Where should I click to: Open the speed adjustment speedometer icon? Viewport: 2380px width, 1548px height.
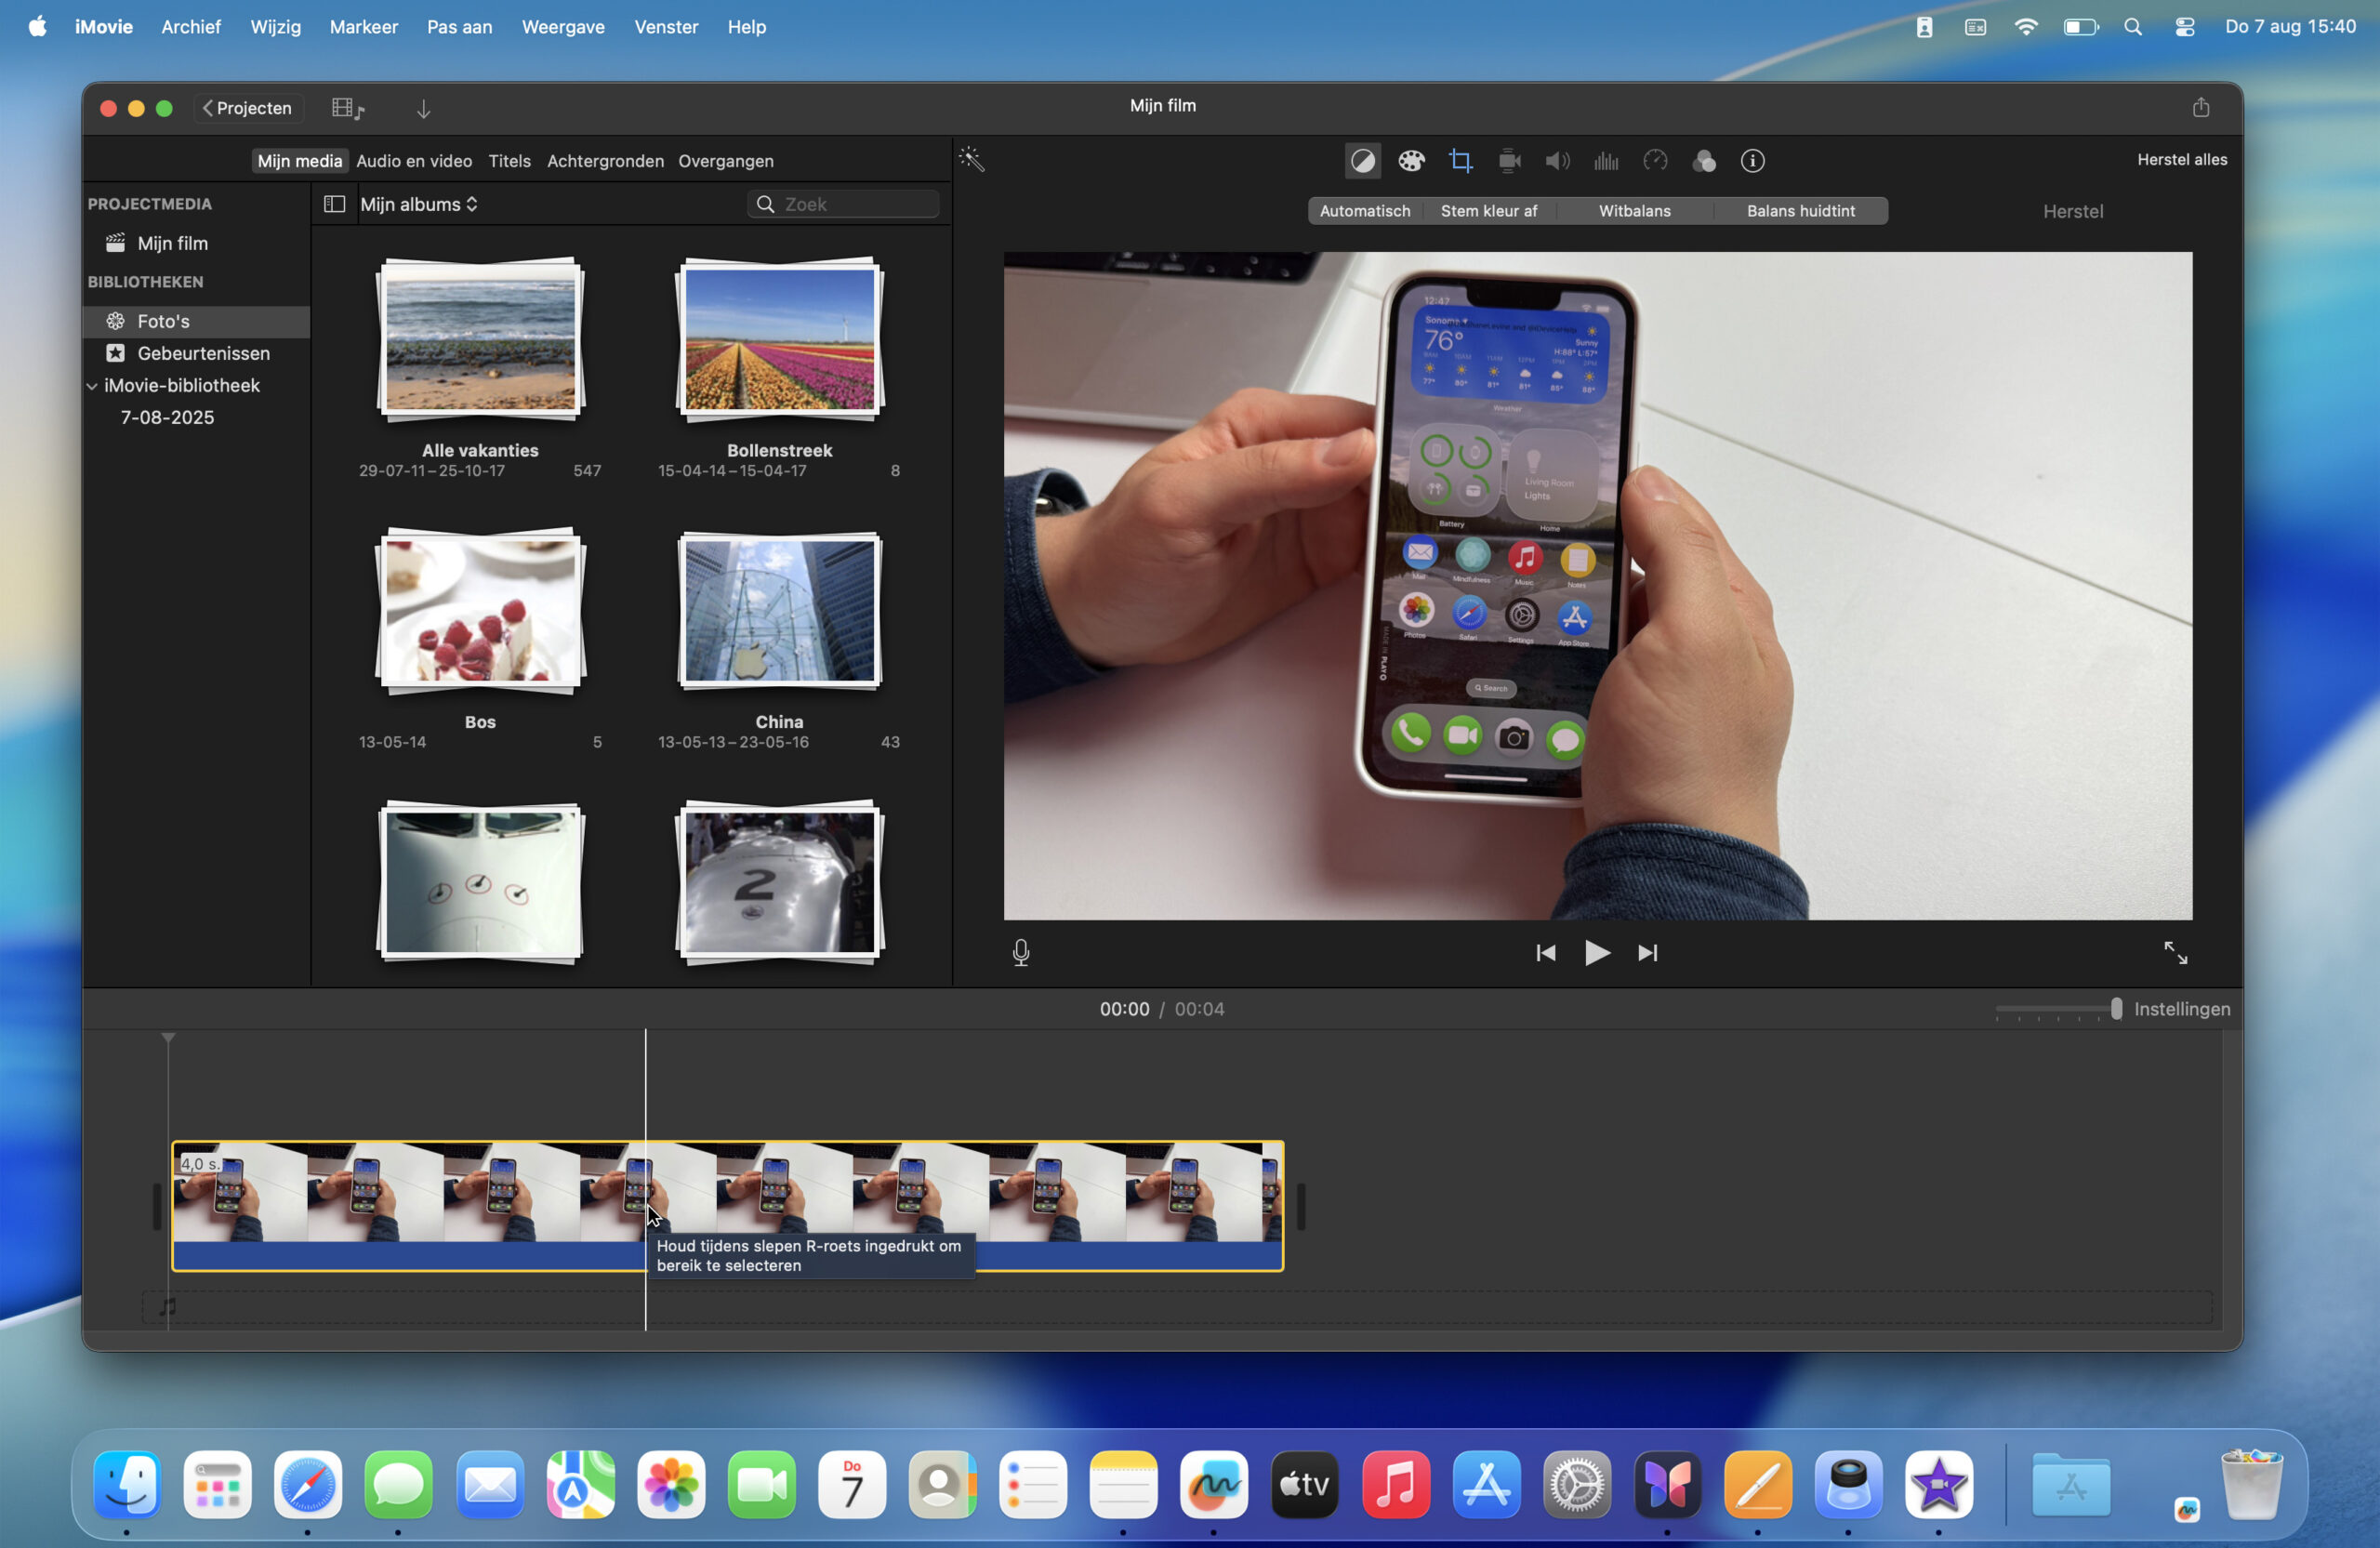point(1655,161)
